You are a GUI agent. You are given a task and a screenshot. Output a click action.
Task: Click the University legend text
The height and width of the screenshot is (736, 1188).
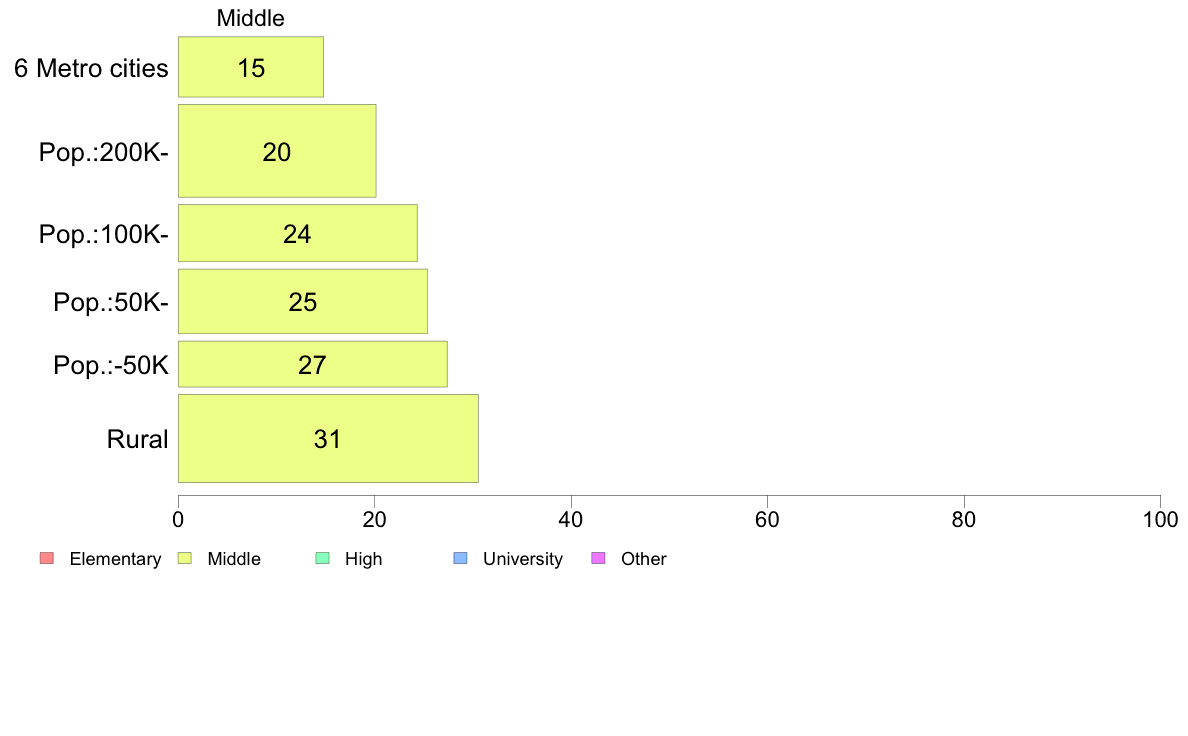(523, 559)
